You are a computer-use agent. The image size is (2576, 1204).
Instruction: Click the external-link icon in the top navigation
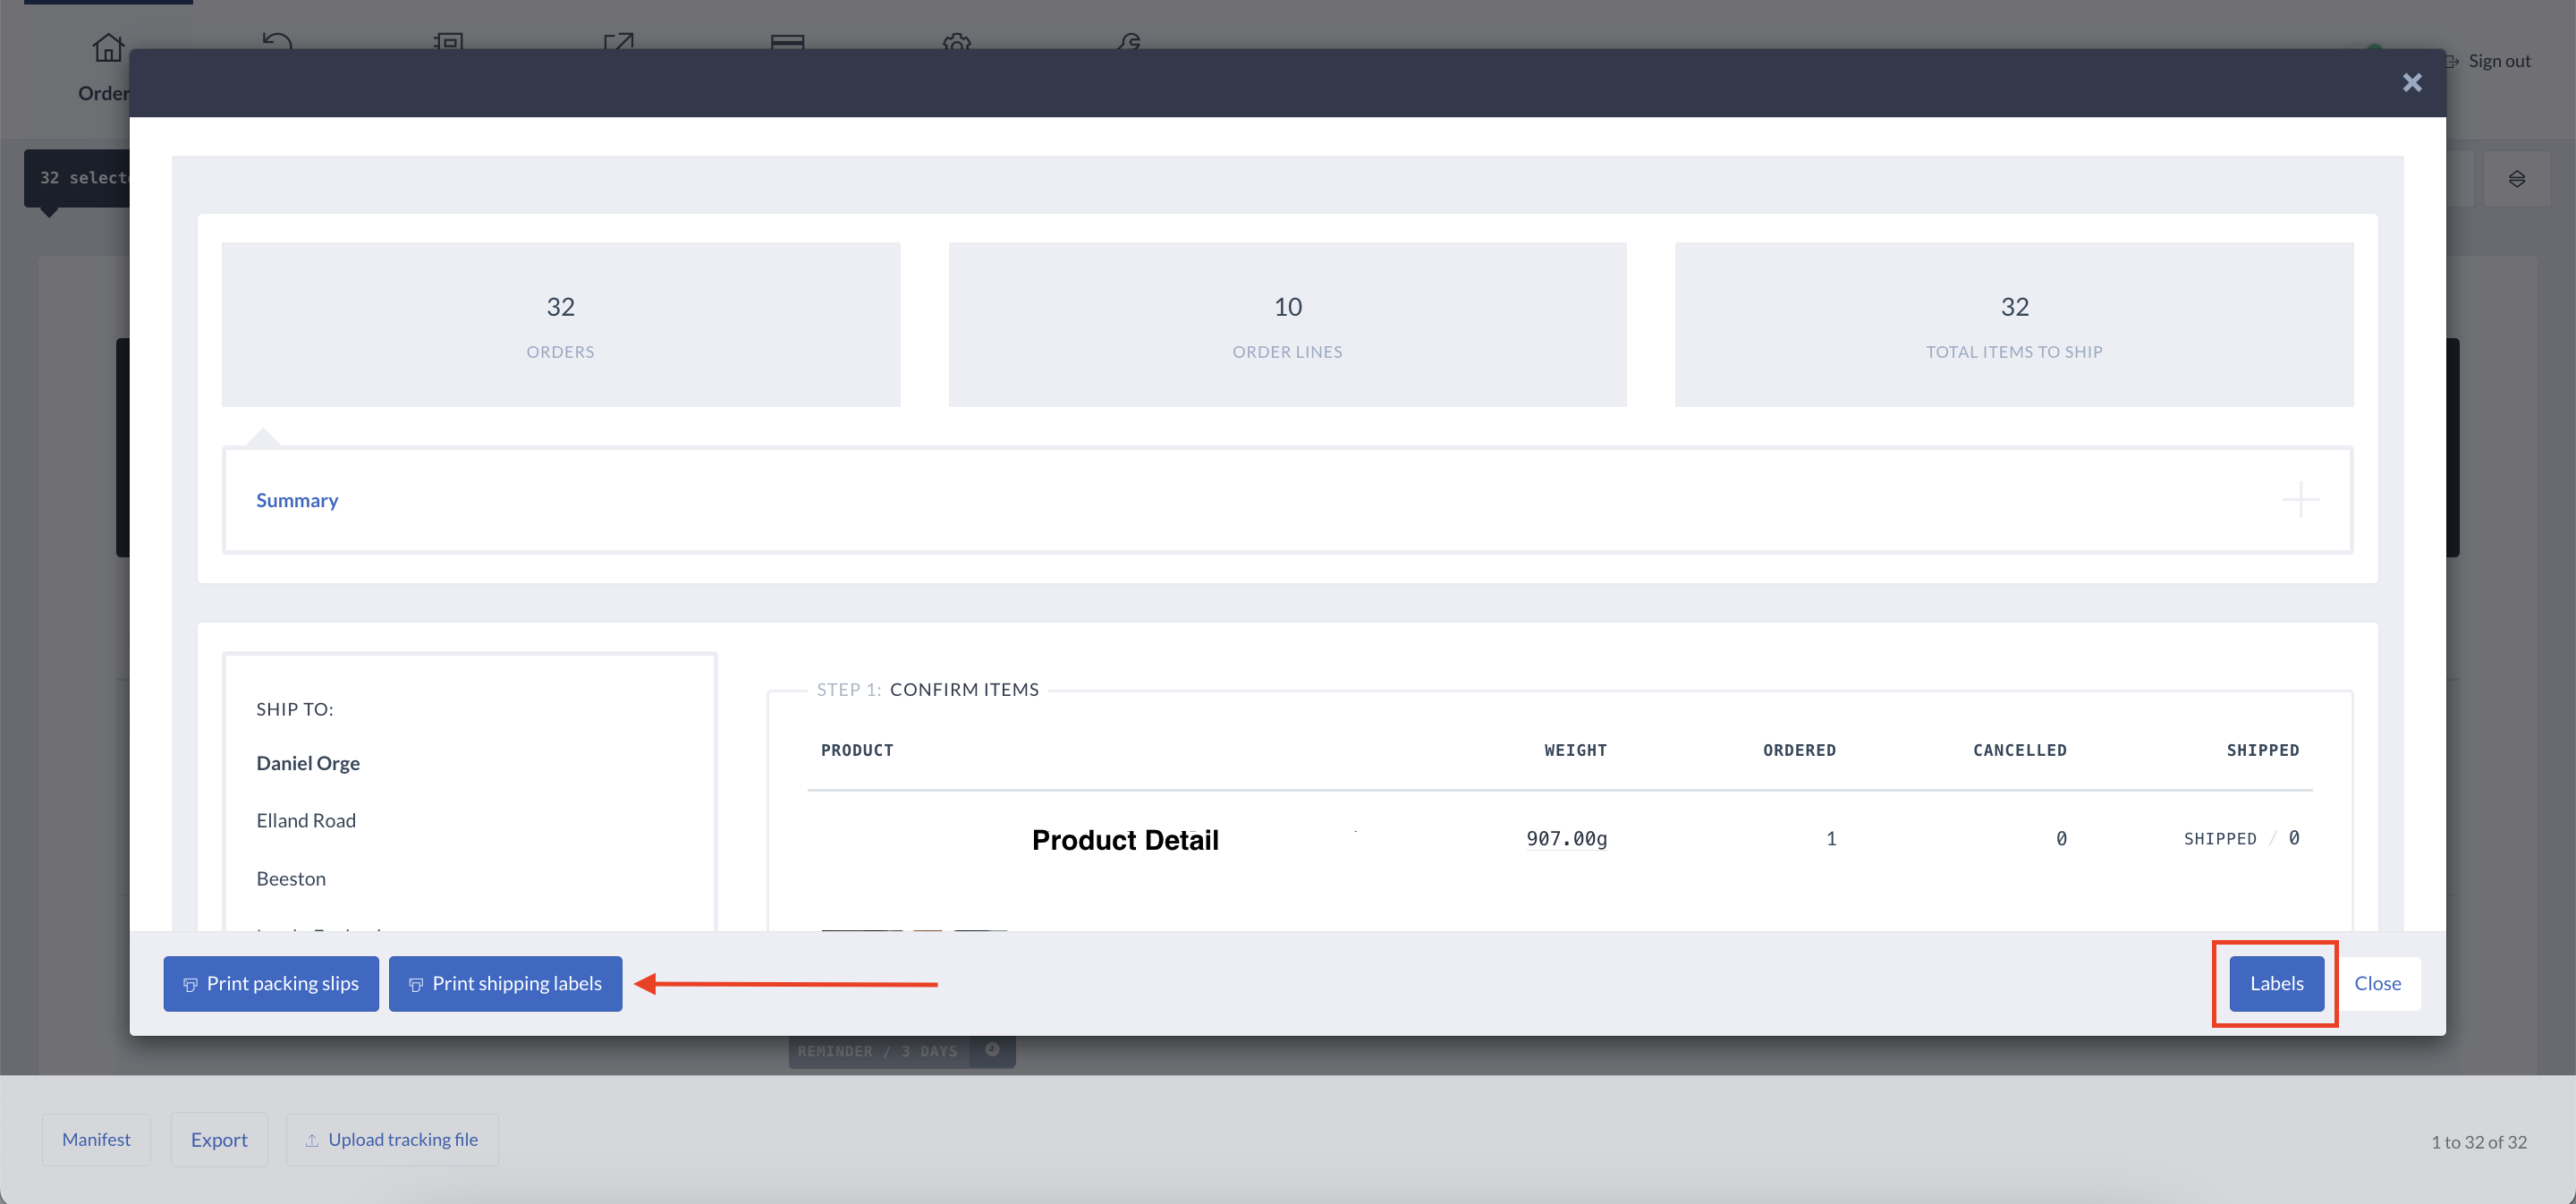[x=618, y=41]
